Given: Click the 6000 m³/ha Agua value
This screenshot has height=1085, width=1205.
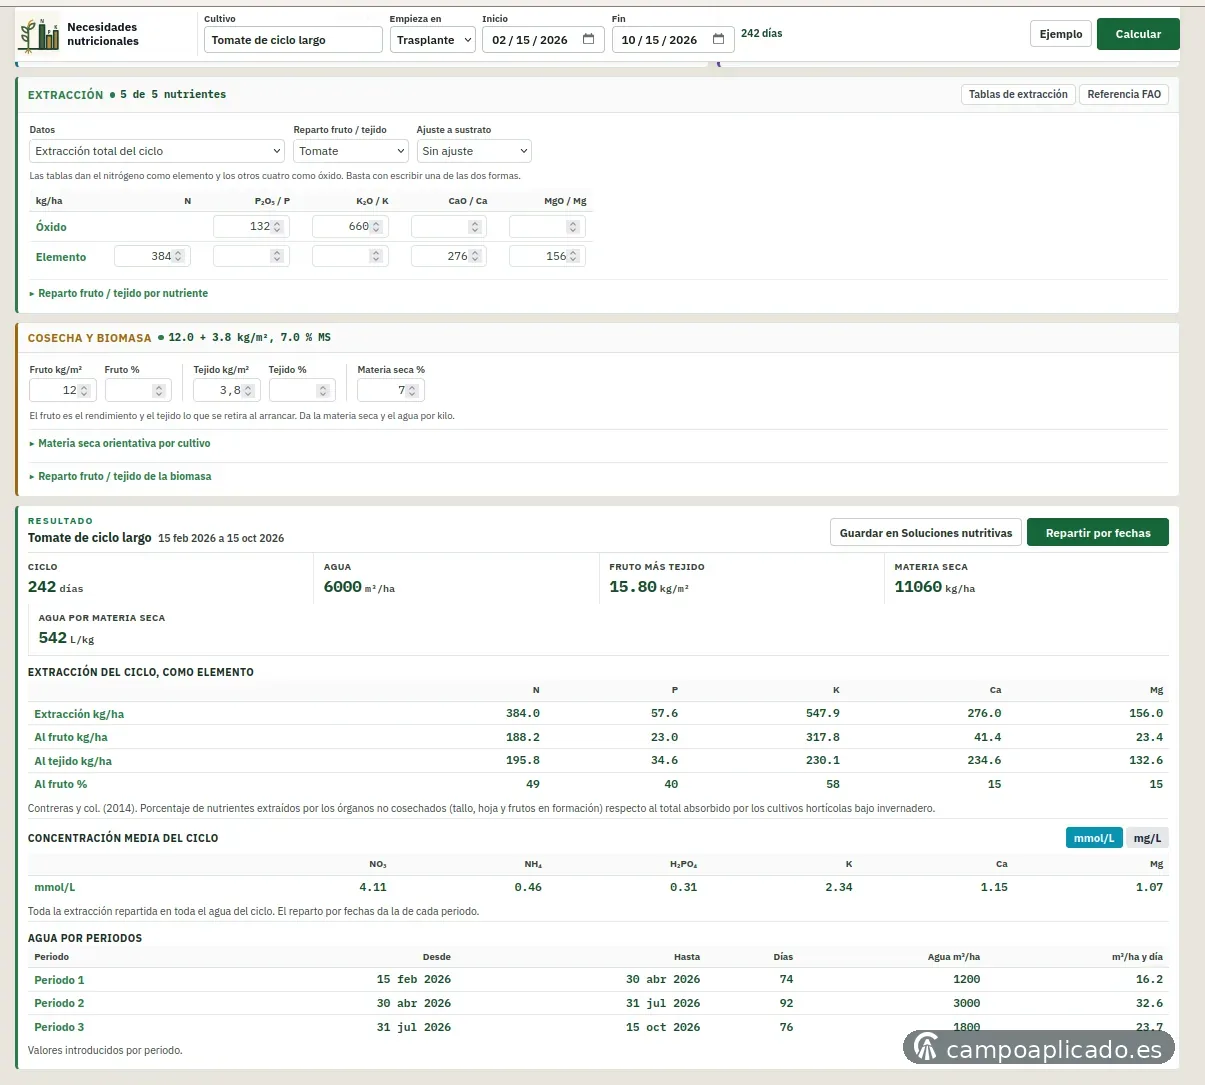Looking at the screenshot, I should (359, 587).
